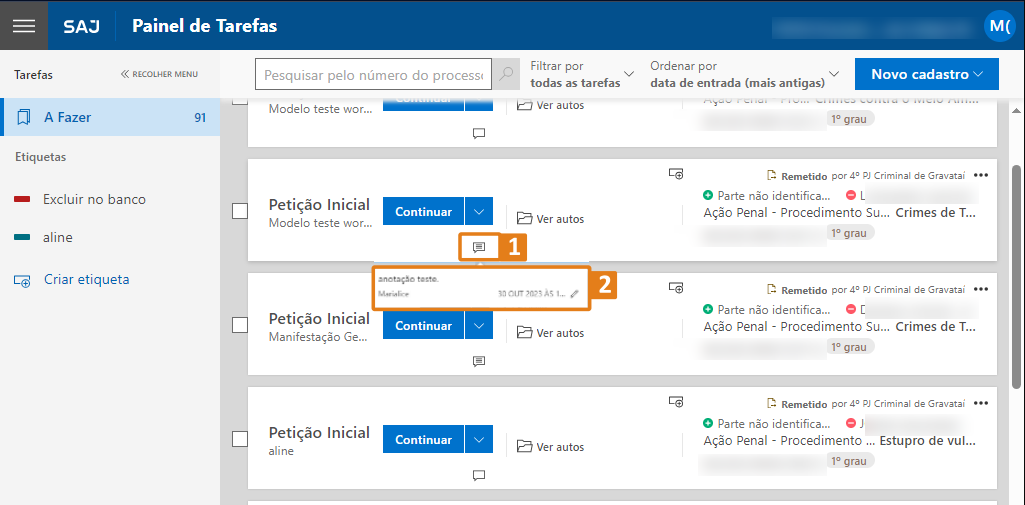Open three-dots menu of first Petição Inicial card
The width and height of the screenshot is (1025, 505).
(980, 176)
